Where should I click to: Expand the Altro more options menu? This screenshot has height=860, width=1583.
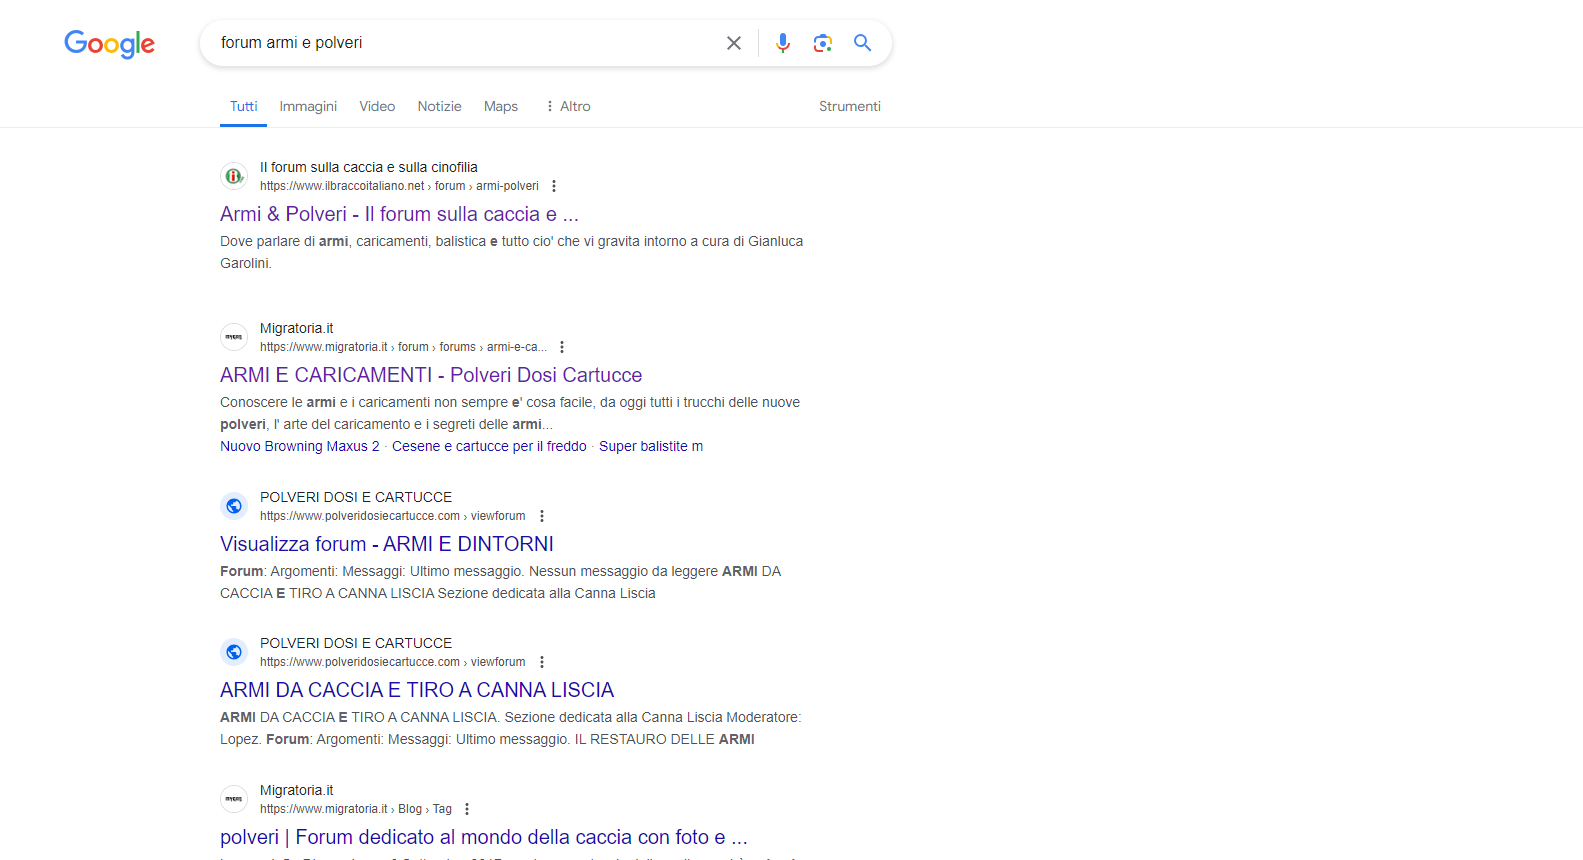tap(567, 106)
